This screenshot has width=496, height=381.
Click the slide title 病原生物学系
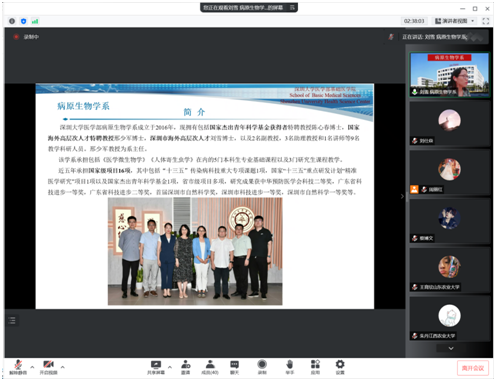83,106
